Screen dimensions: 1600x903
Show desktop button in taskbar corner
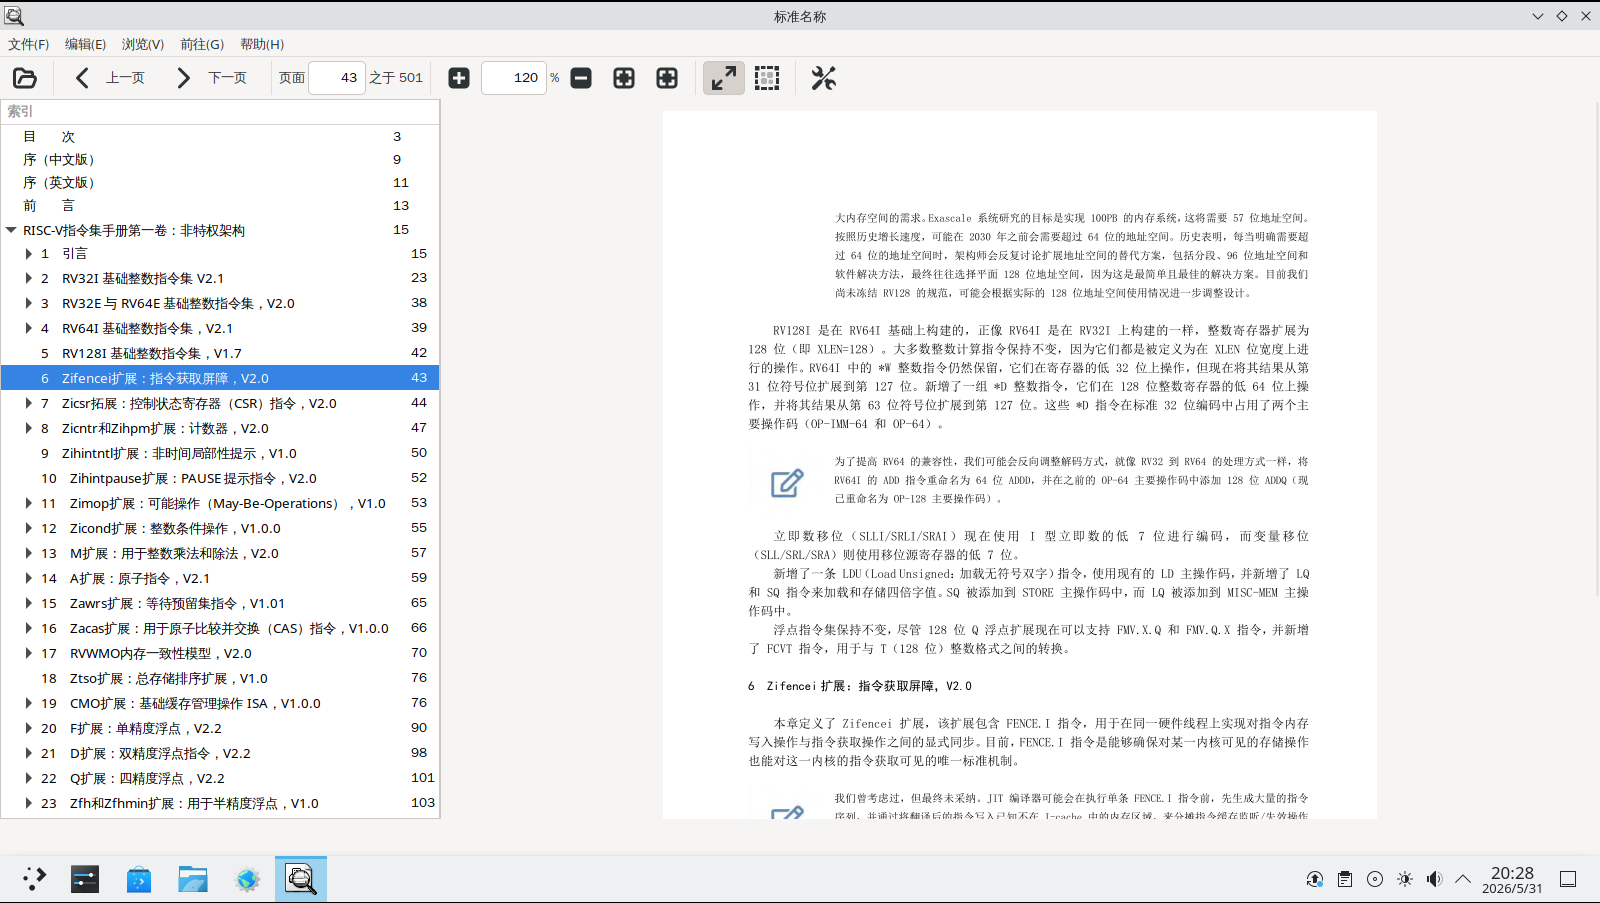1568,879
